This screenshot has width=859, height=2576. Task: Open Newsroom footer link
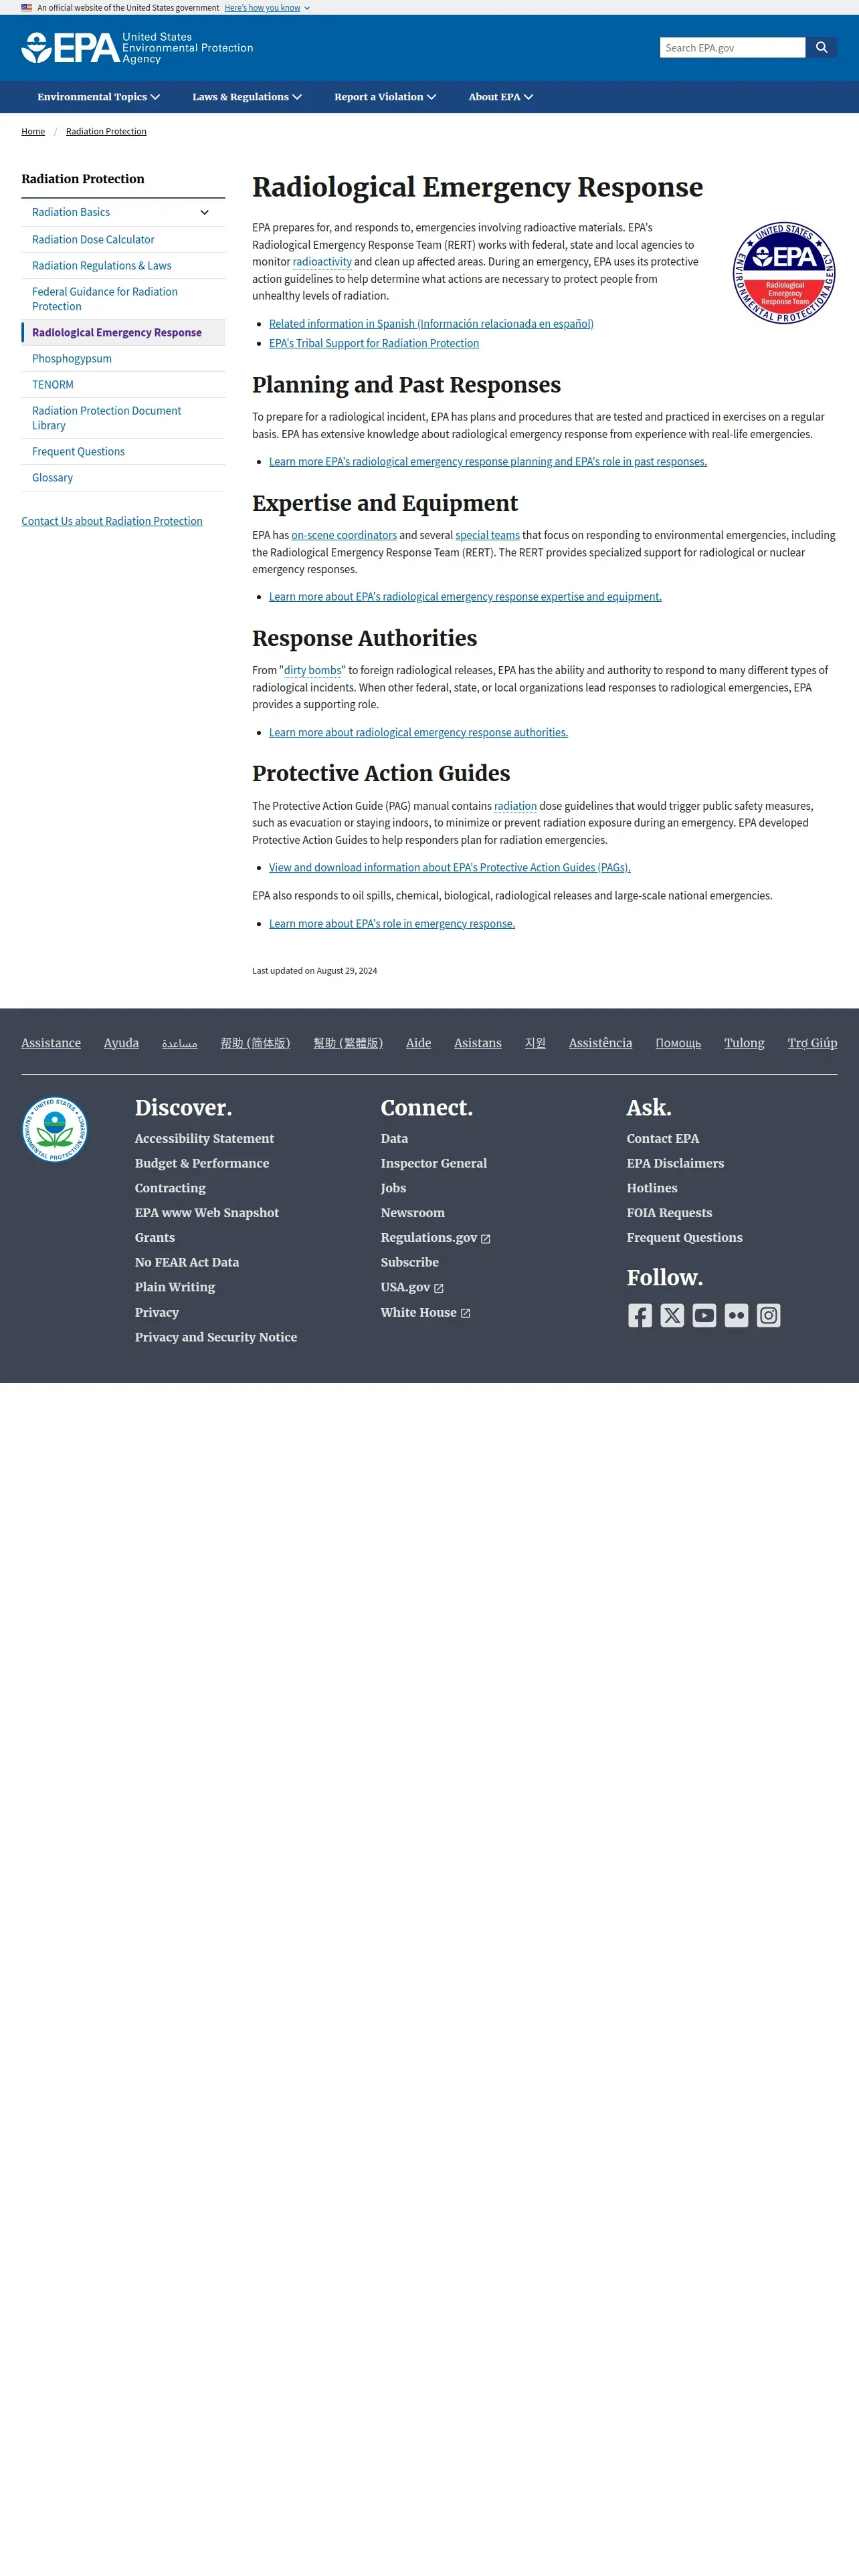(x=412, y=1213)
